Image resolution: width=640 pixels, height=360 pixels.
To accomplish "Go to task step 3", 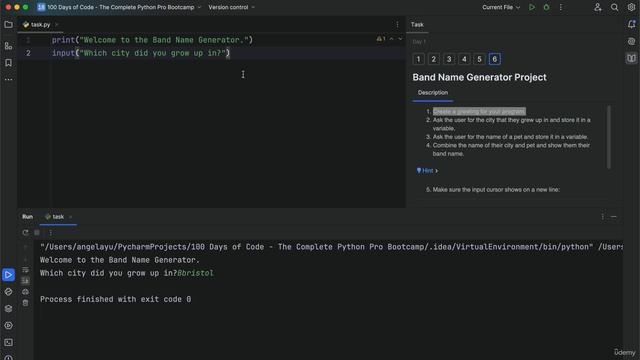I will (x=449, y=59).
